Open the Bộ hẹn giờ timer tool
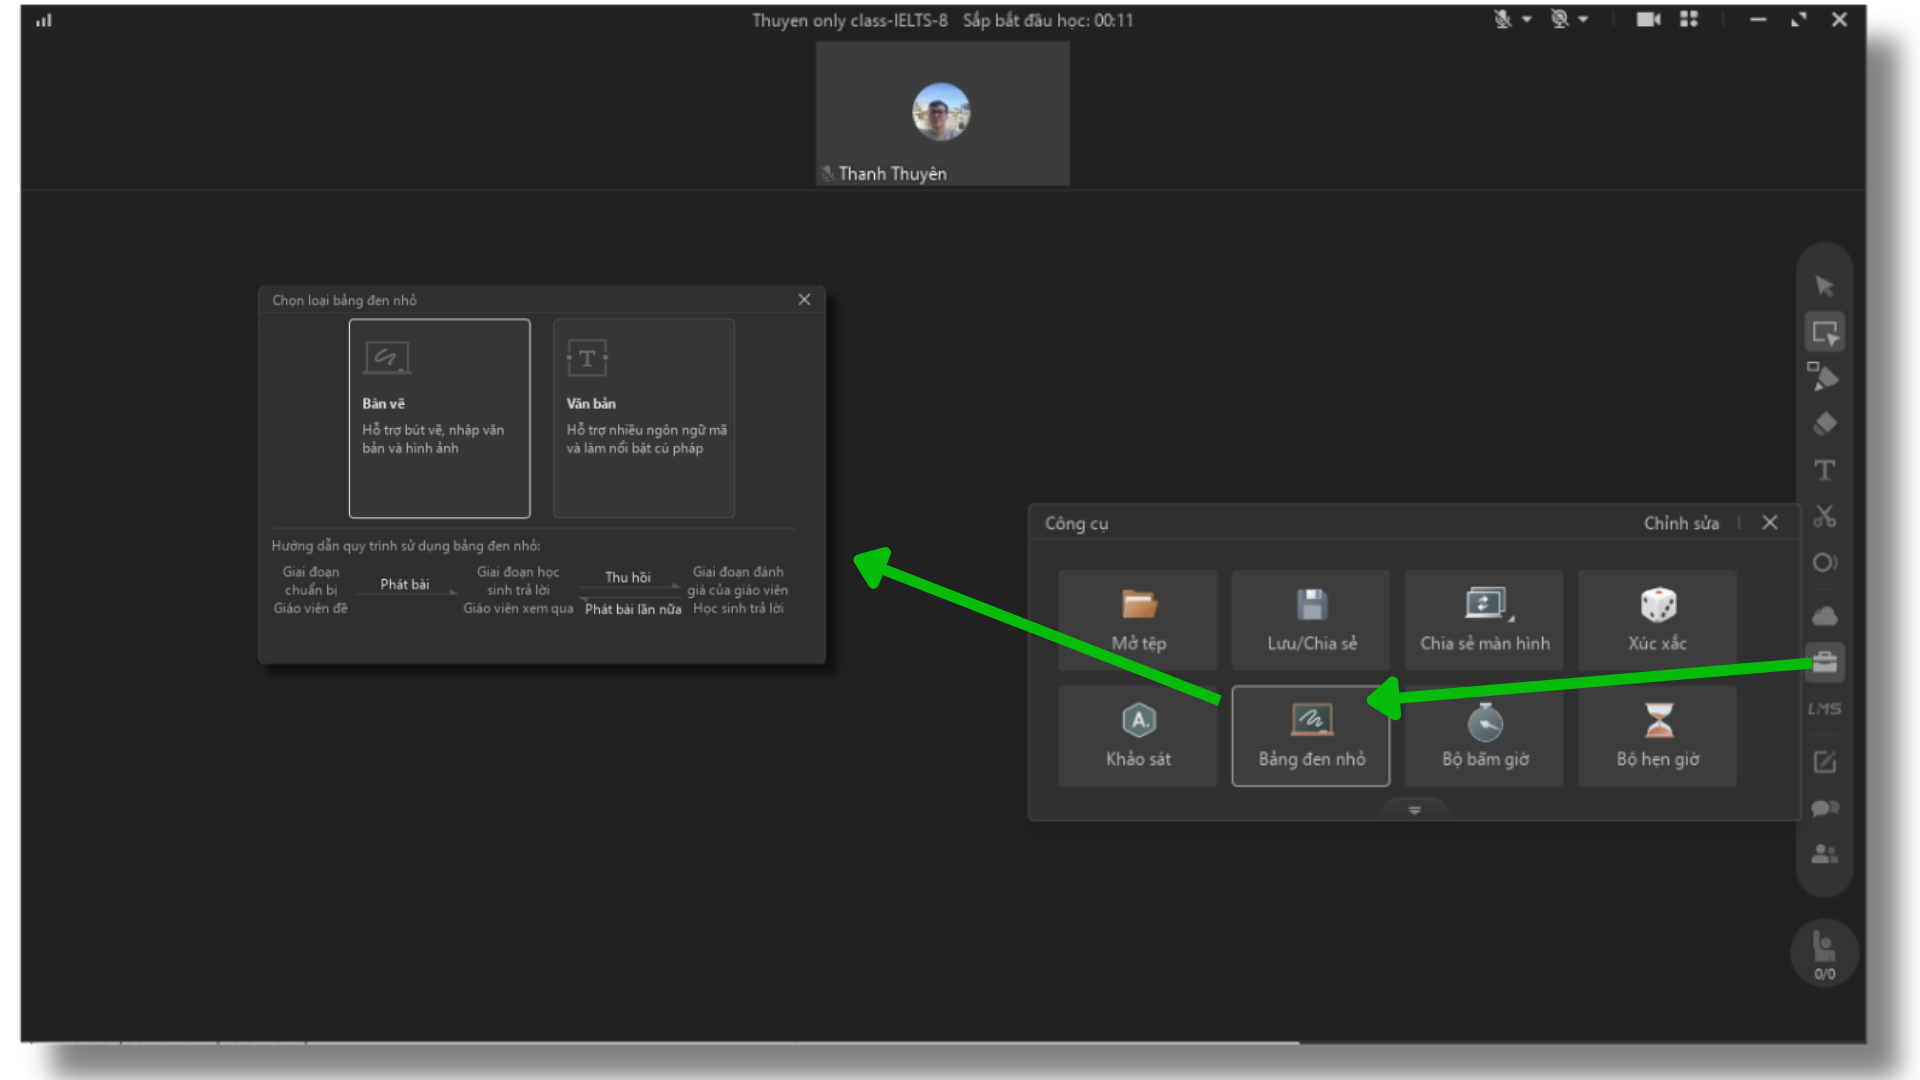 click(x=1657, y=736)
